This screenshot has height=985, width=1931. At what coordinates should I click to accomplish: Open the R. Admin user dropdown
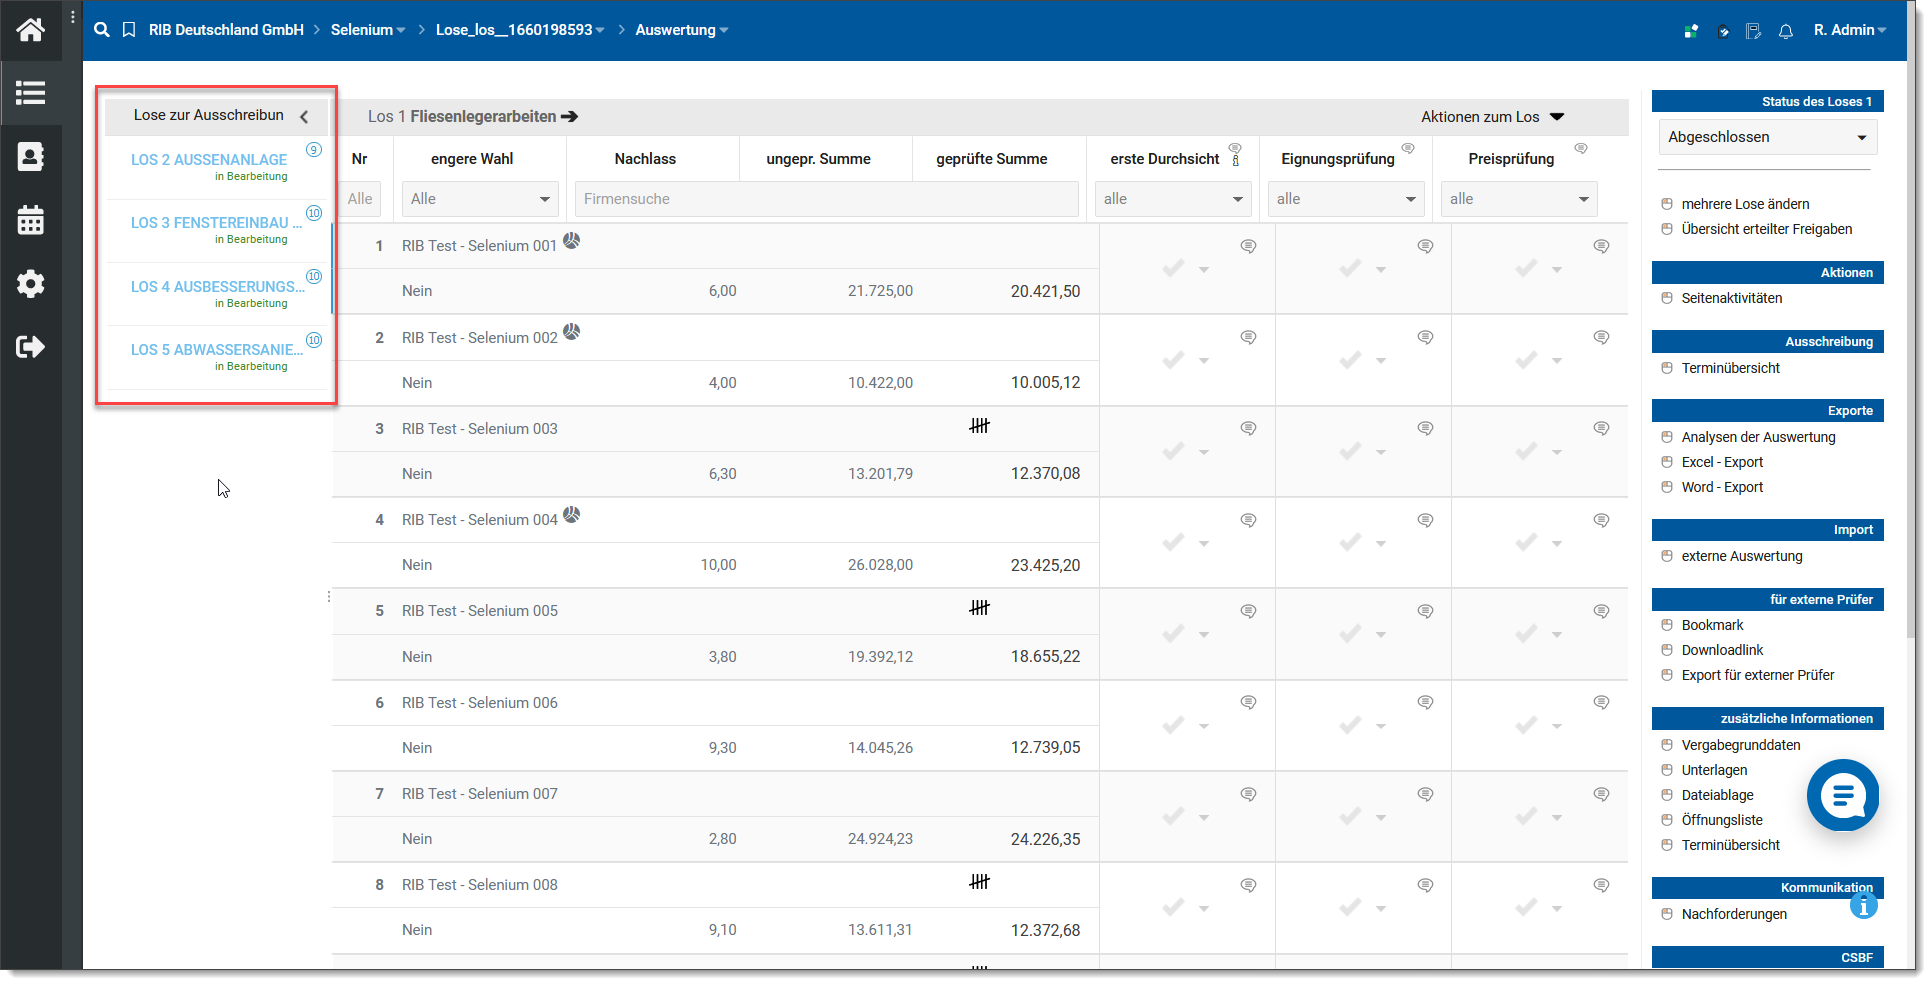click(x=1850, y=30)
